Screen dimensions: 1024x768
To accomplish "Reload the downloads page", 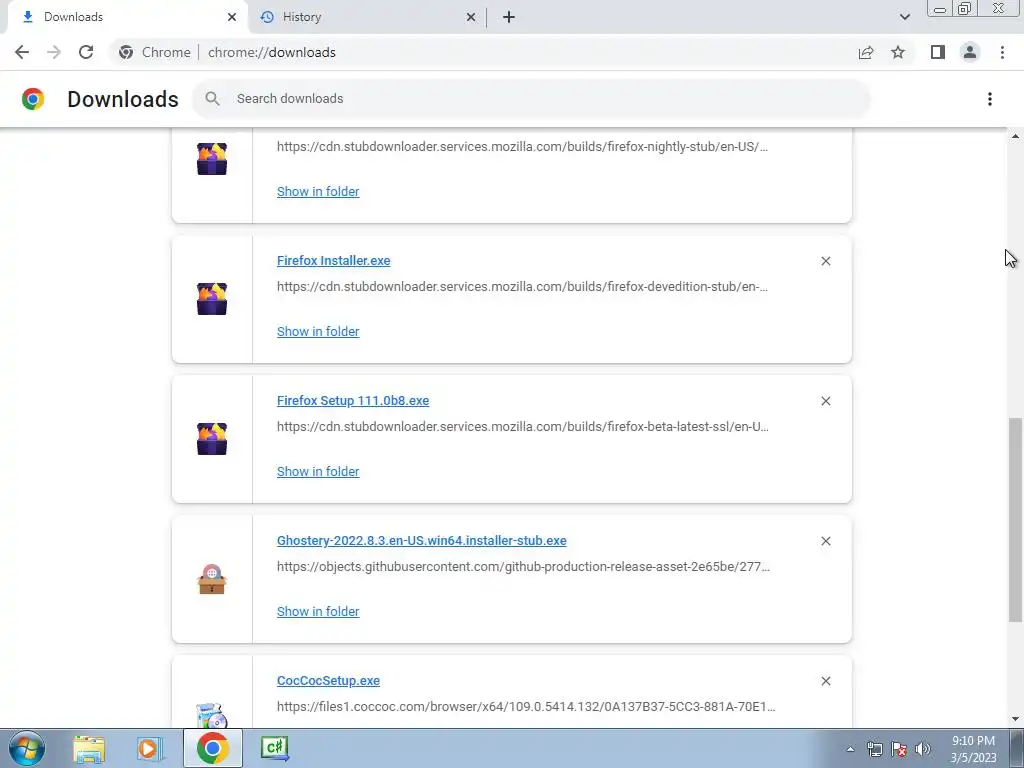I will coord(86,52).
